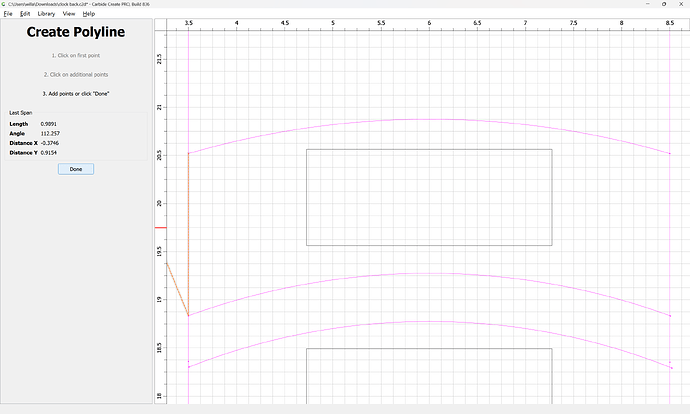Click the top magenta arc at its peak
Image resolution: width=690 pixels, height=414 pixels.
429,119
